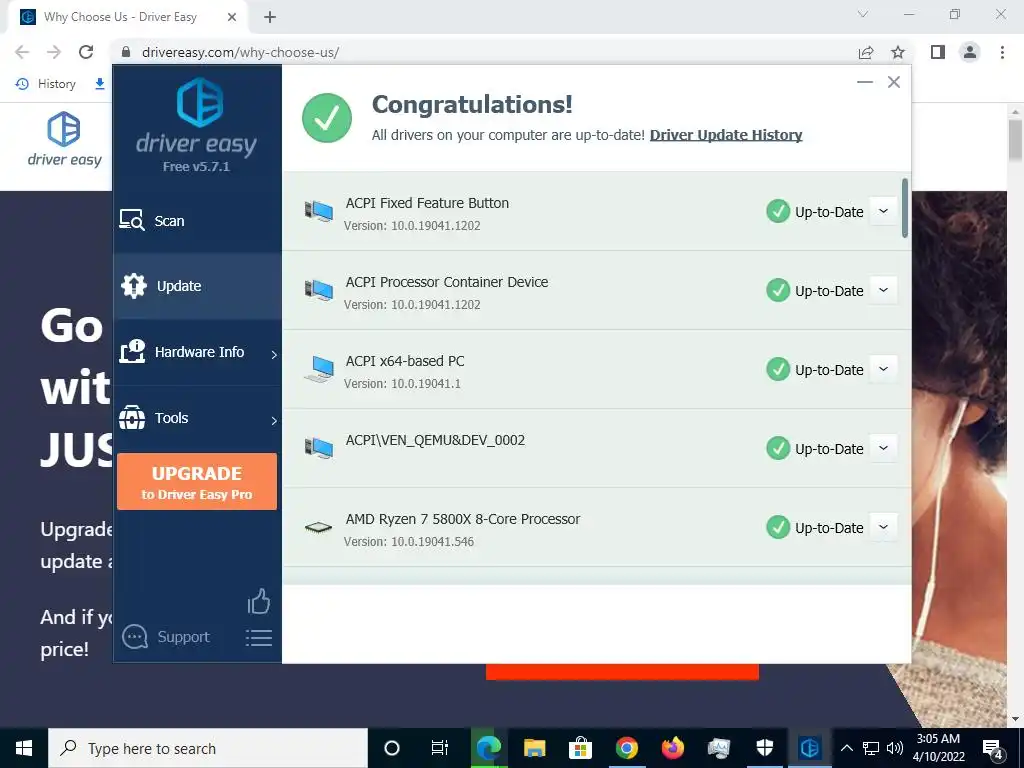The width and height of the screenshot is (1024, 768).
Task: Open Microsoft Edge from taskbar
Action: (x=488, y=748)
